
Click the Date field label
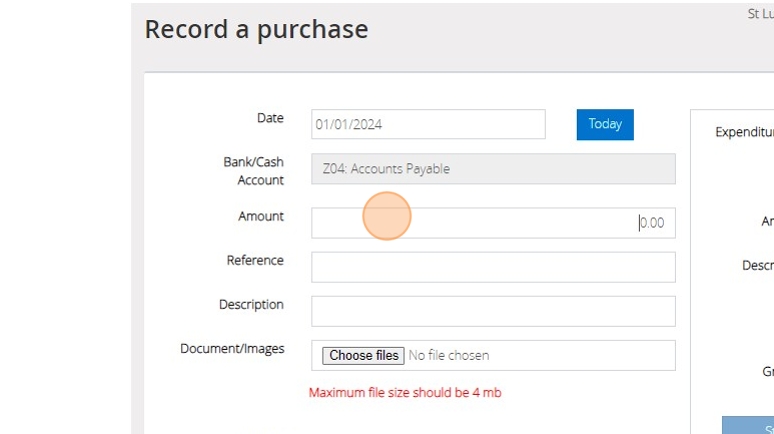pyautogui.click(x=270, y=118)
